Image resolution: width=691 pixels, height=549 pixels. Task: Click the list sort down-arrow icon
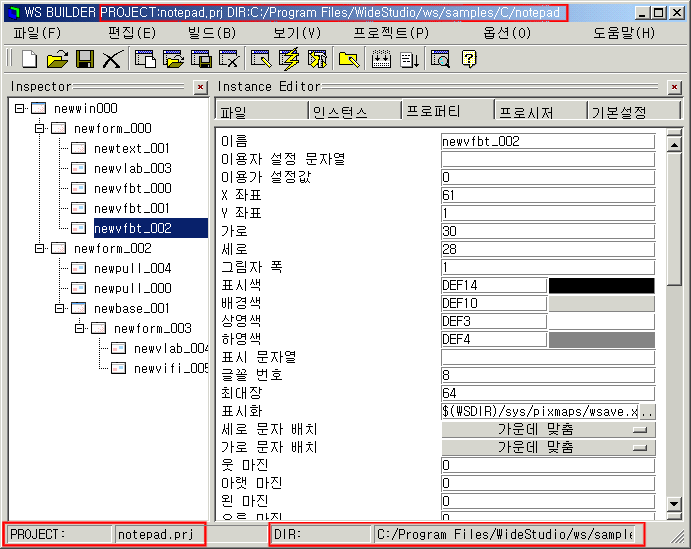(409, 59)
